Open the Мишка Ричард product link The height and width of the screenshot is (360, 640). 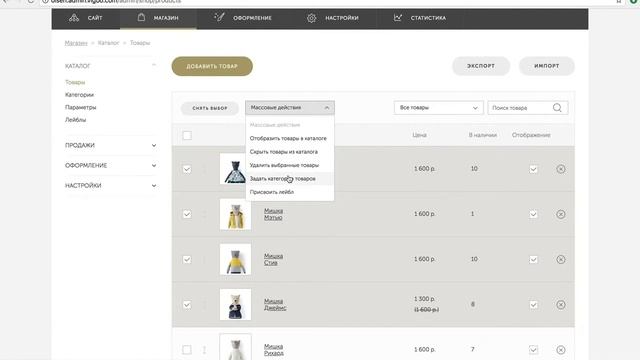pyautogui.click(x=274, y=350)
